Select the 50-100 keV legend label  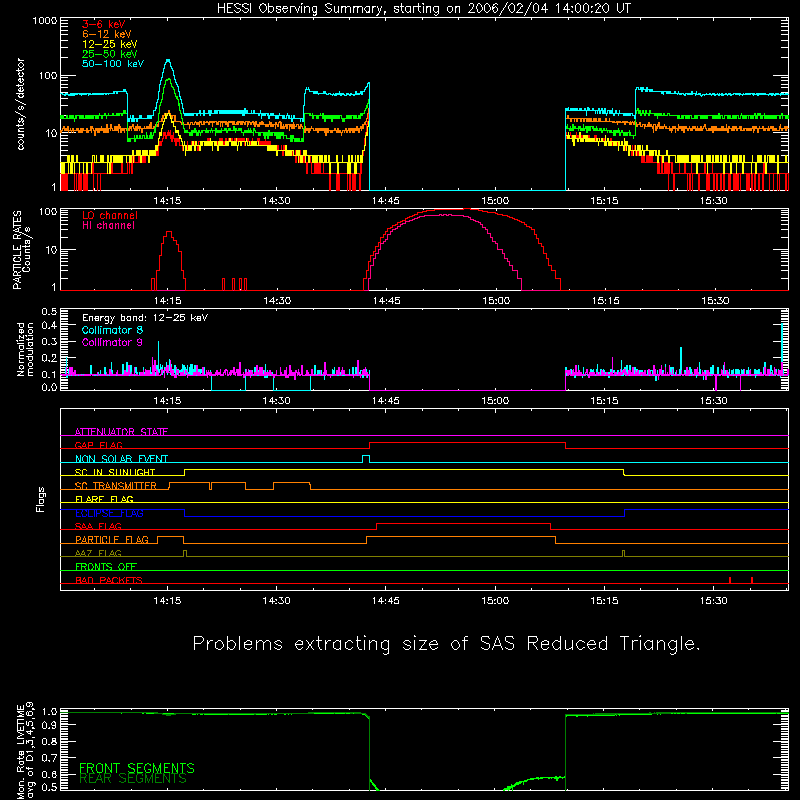click(113, 64)
